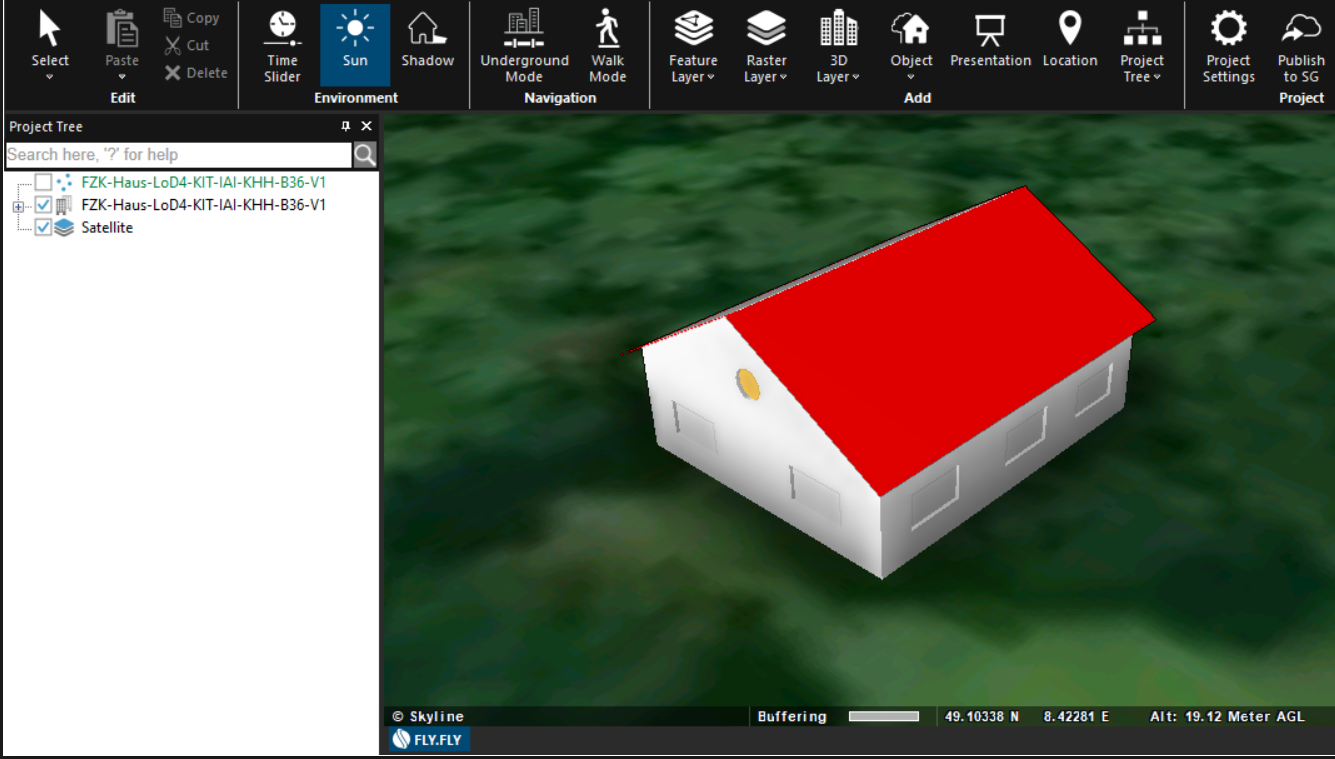Click the Project Tree toolbar icon

pos(1142,29)
